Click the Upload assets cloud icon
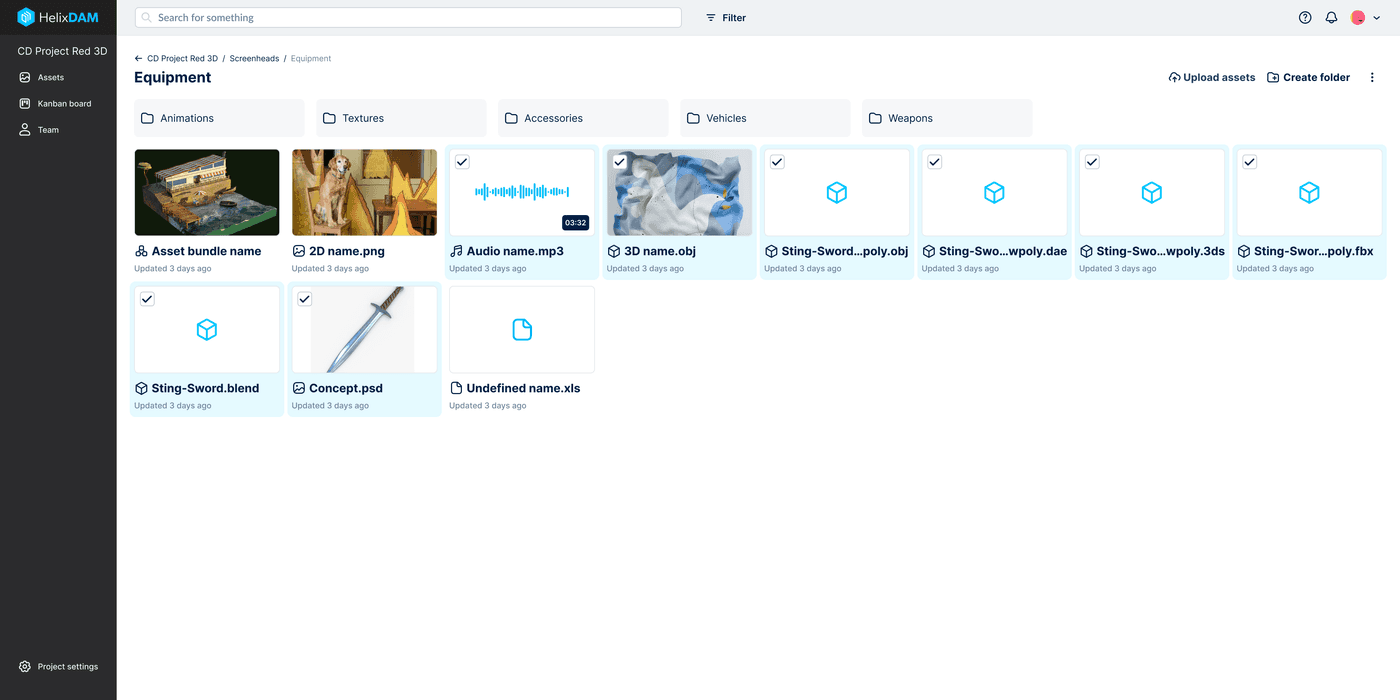Screen dimensions: 1400x700 1174,77
